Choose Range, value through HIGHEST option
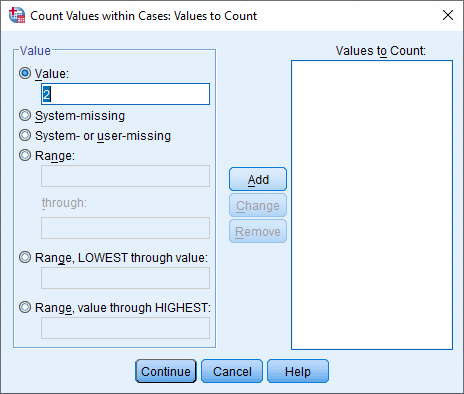Screen dimensions: 464x394 click(25, 307)
